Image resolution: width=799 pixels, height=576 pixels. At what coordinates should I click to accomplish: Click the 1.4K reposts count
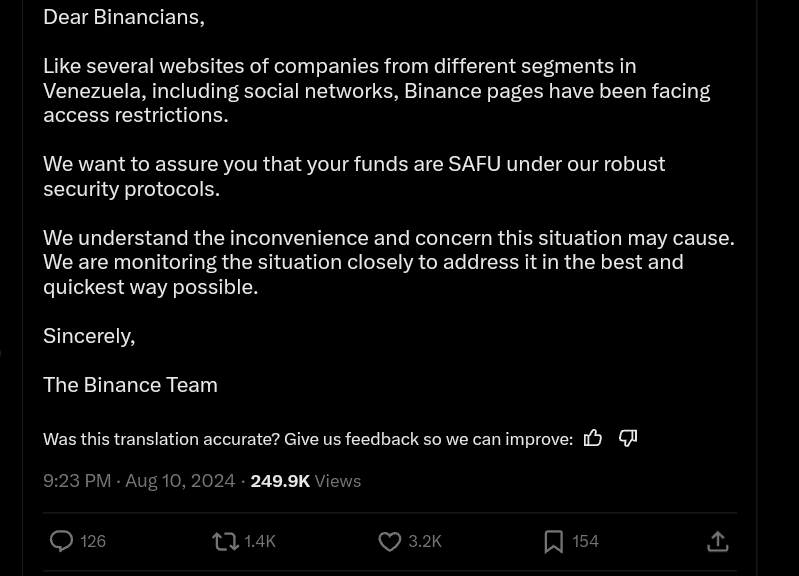(260, 541)
